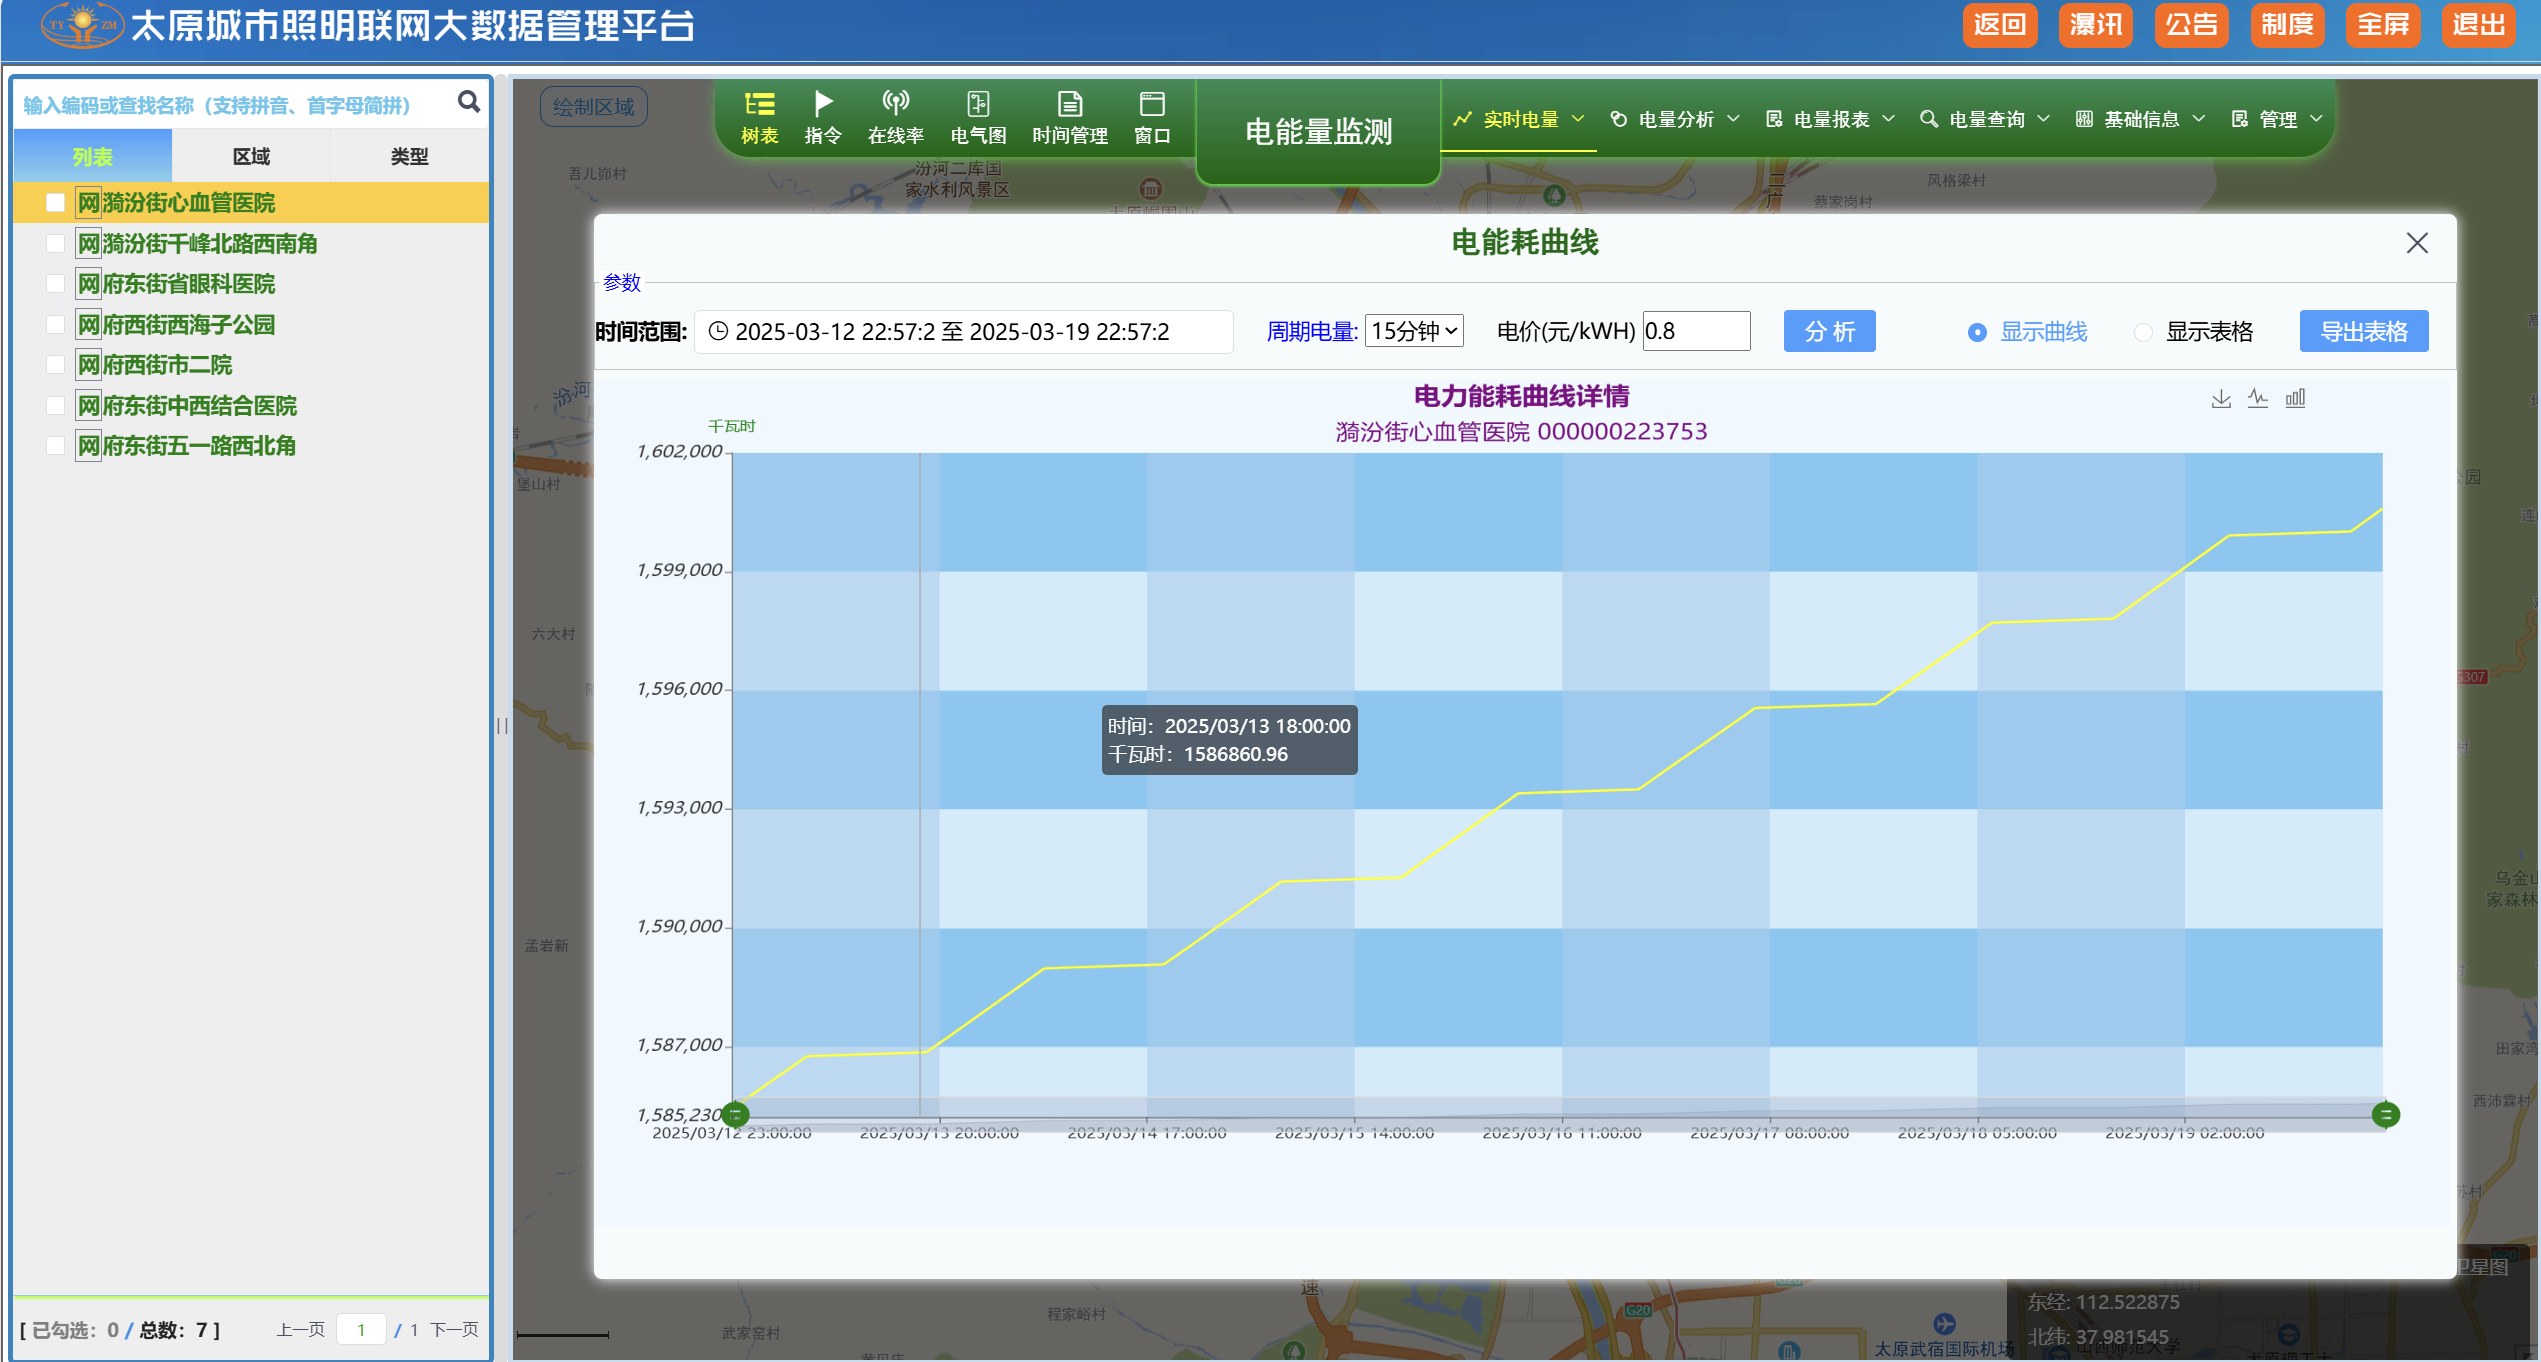Click the 返回 header button
Viewport: 2541px width, 1362px height.
(1999, 25)
